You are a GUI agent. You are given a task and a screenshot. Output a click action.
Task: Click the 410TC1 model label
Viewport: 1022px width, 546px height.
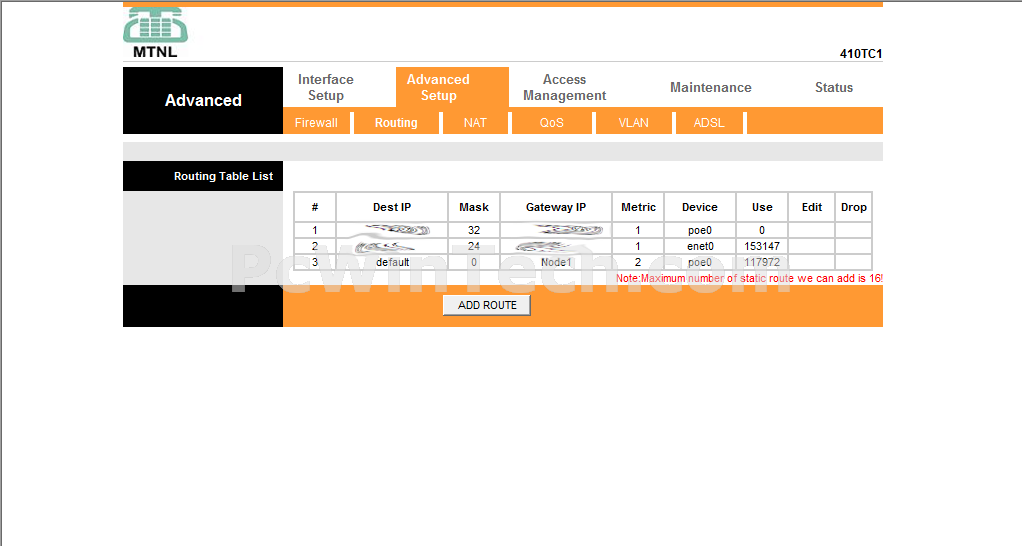coord(860,54)
